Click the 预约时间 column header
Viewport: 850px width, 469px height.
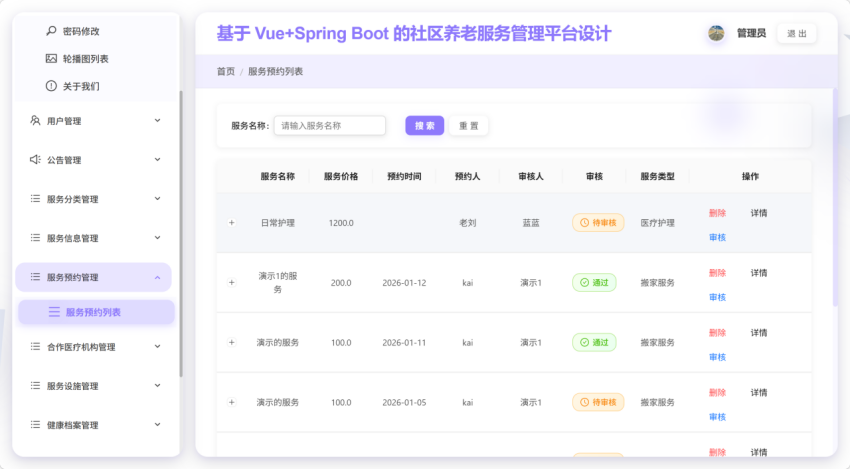coord(404,176)
